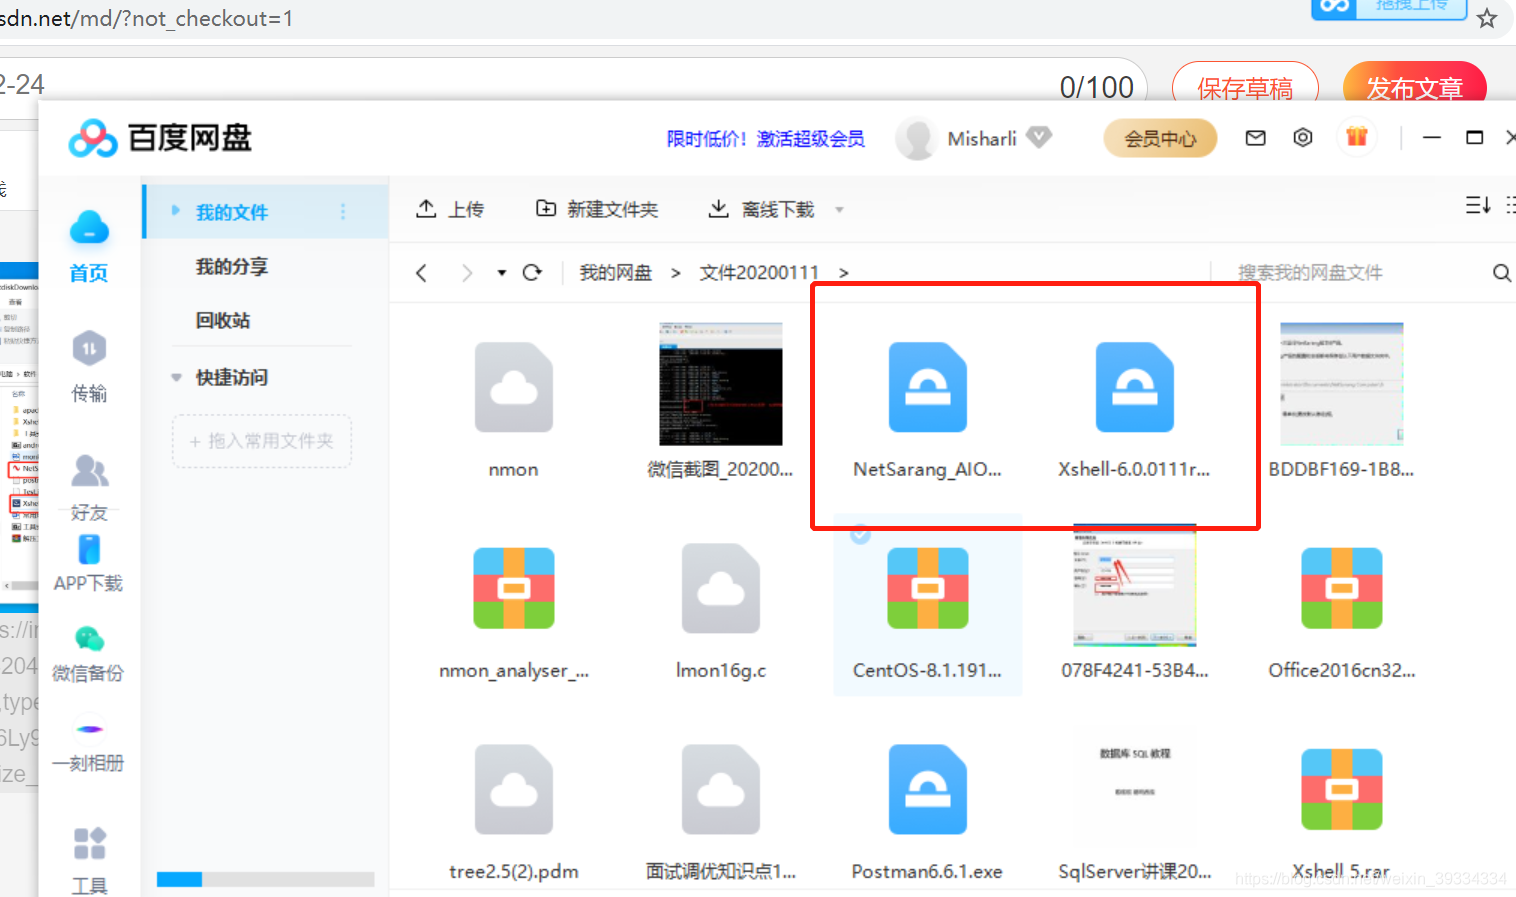Click 新建文件夹 new folder button
The height and width of the screenshot is (897, 1516).
click(x=597, y=209)
